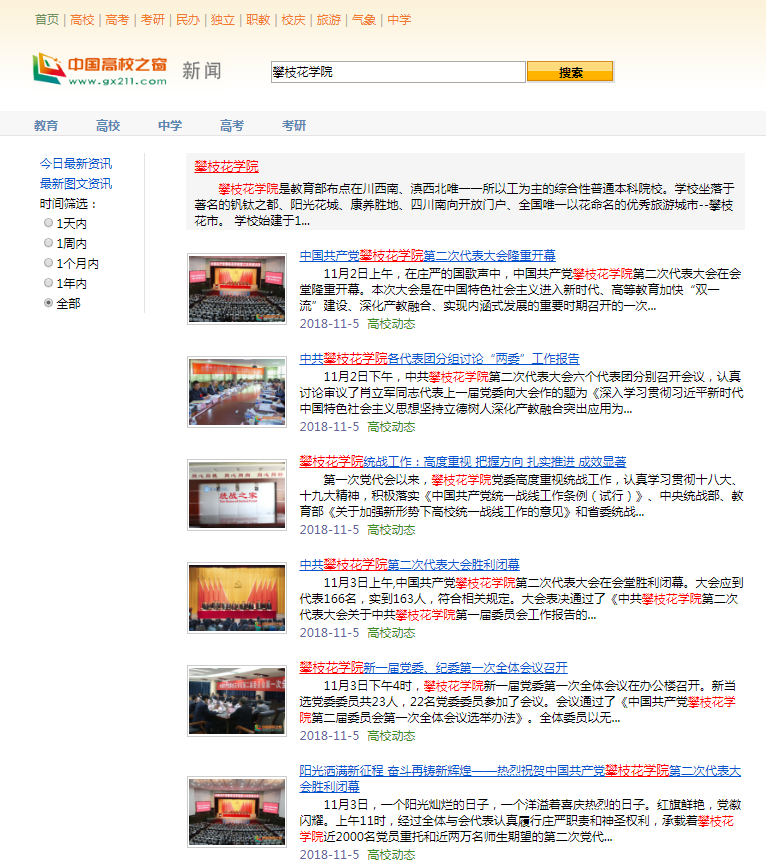The image size is (766, 865).
Task: Switch to the 考研 category tab
Action: click(x=294, y=125)
